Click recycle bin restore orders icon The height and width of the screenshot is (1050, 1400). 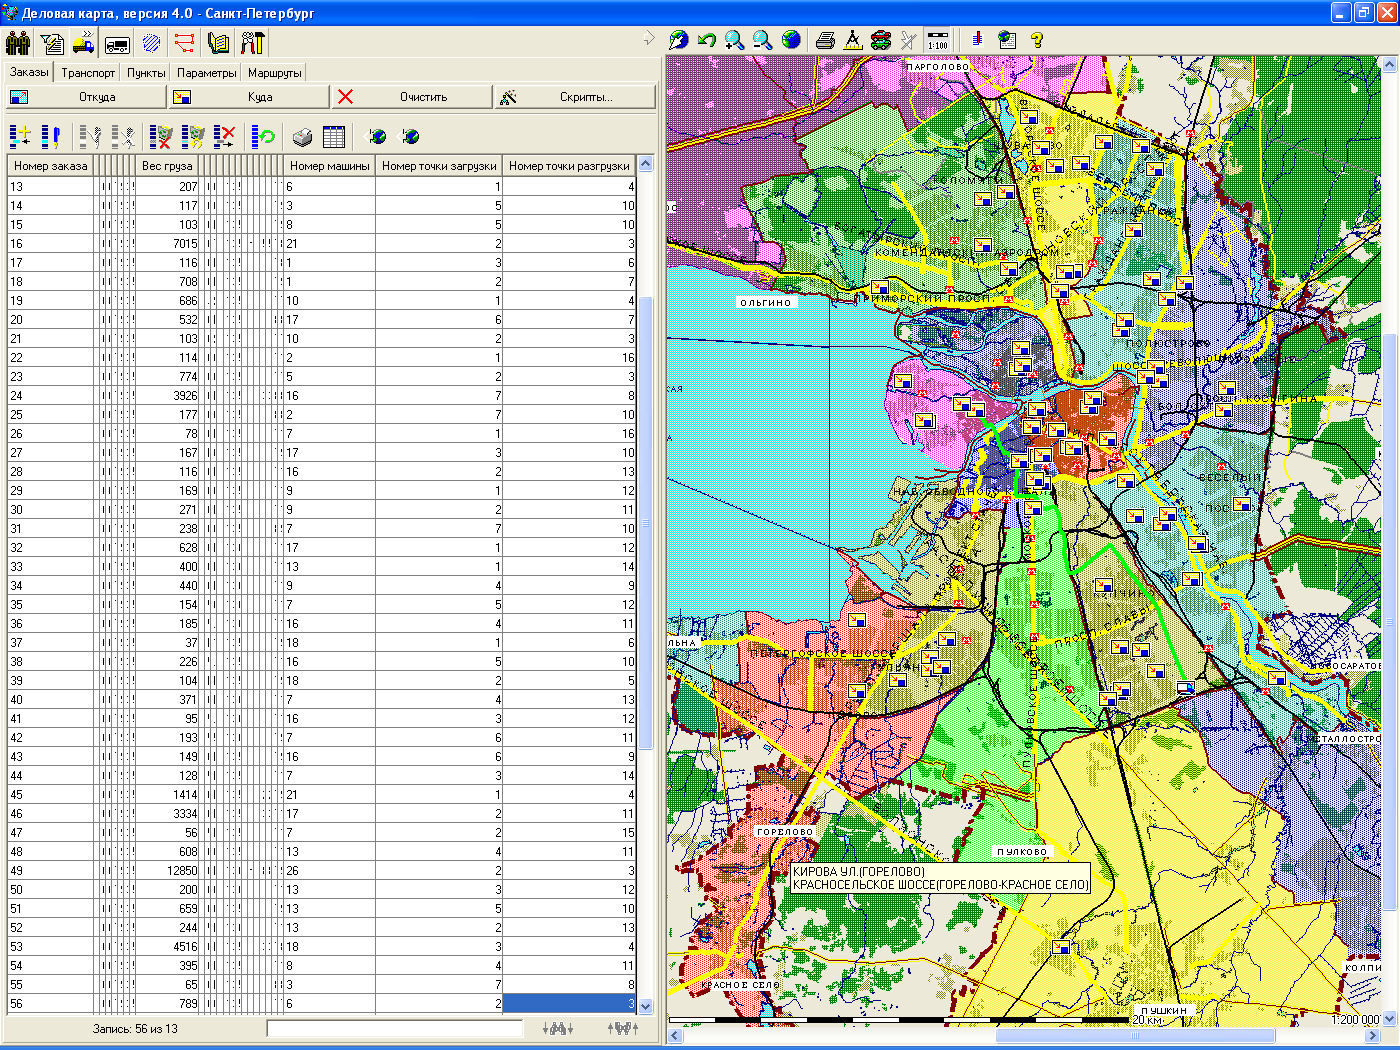194,137
